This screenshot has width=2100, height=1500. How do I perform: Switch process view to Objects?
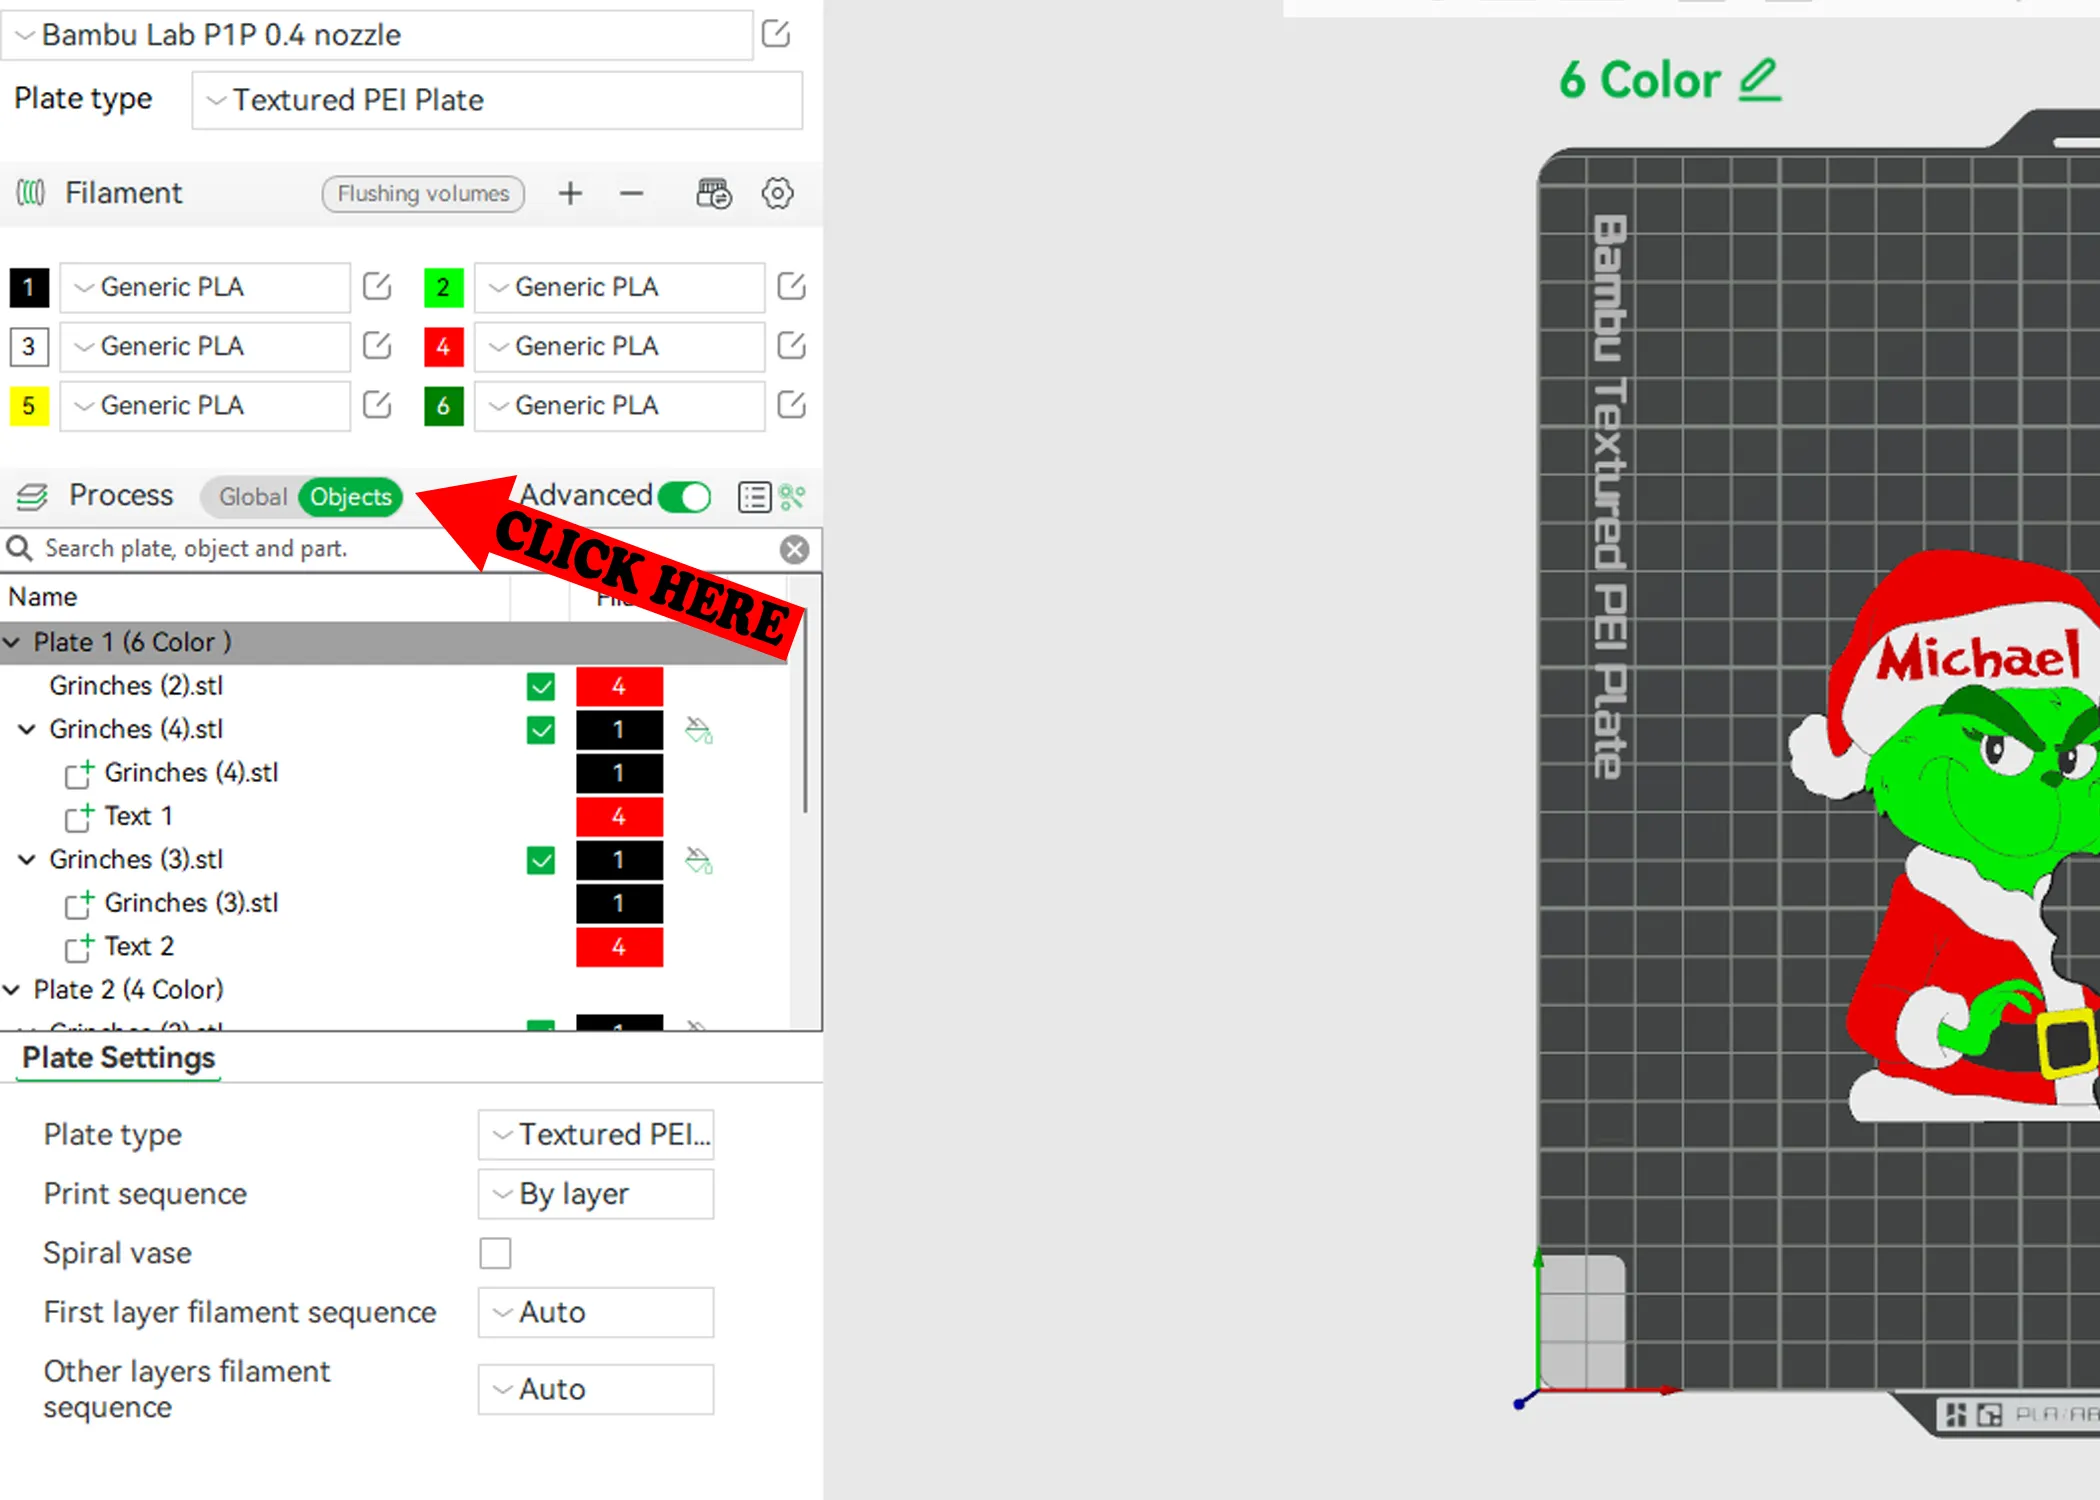coord(351,497)
